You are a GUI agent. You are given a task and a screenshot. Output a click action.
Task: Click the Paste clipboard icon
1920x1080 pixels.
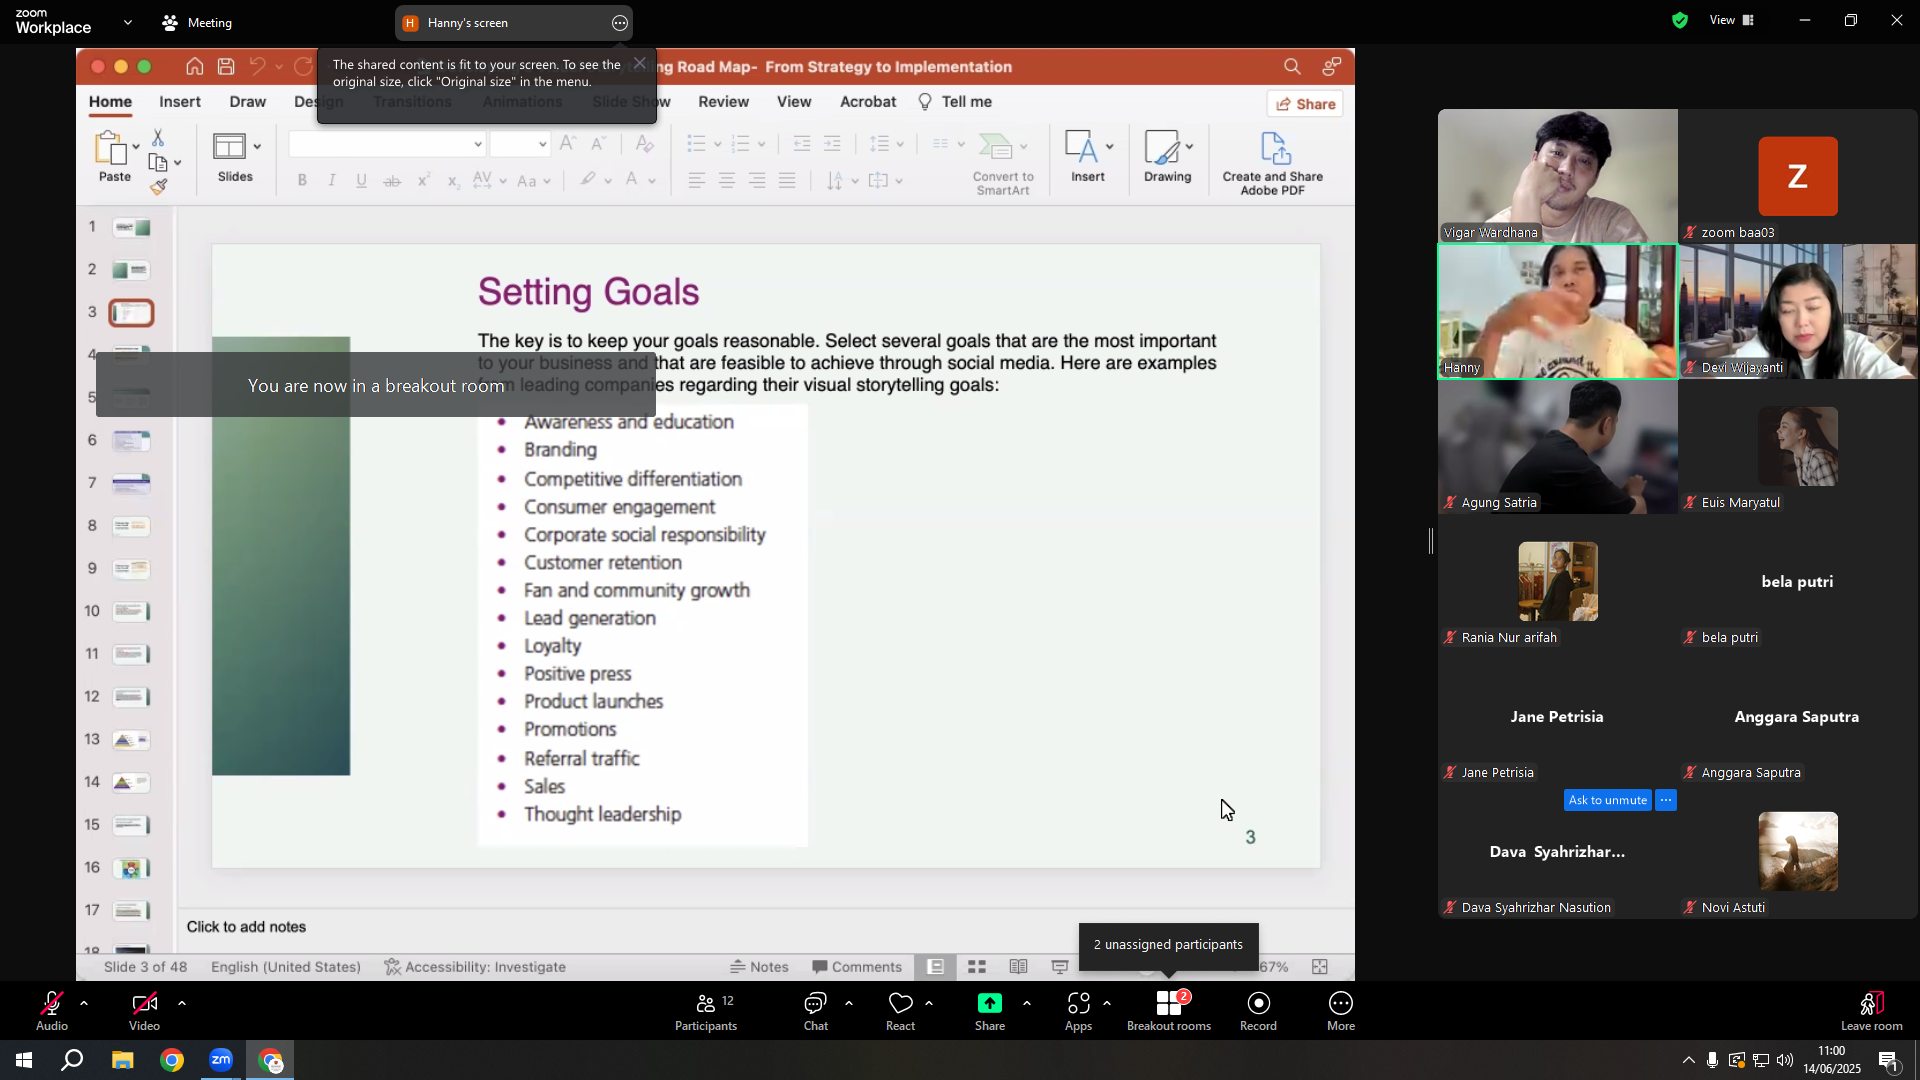click(x=110, y=148)
